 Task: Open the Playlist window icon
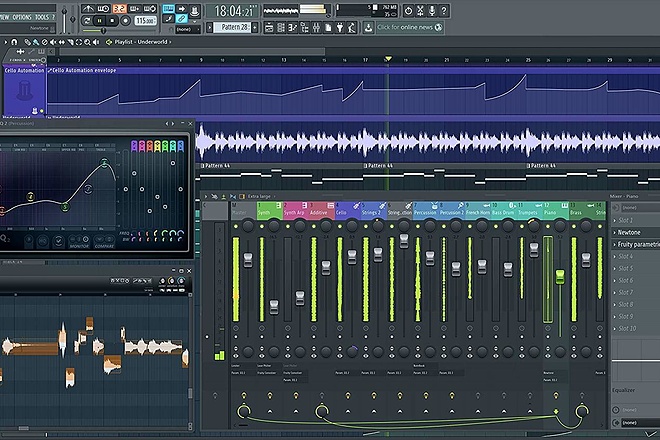[269, 27]
